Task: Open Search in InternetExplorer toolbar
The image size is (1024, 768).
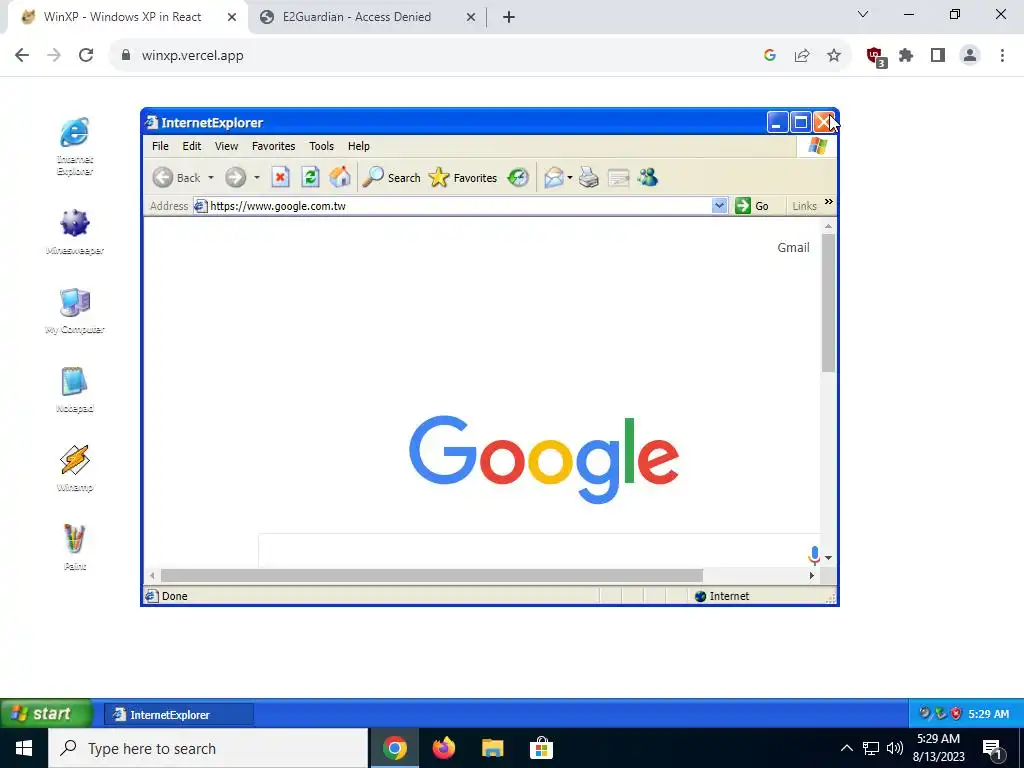Action: tap(391, 178)
